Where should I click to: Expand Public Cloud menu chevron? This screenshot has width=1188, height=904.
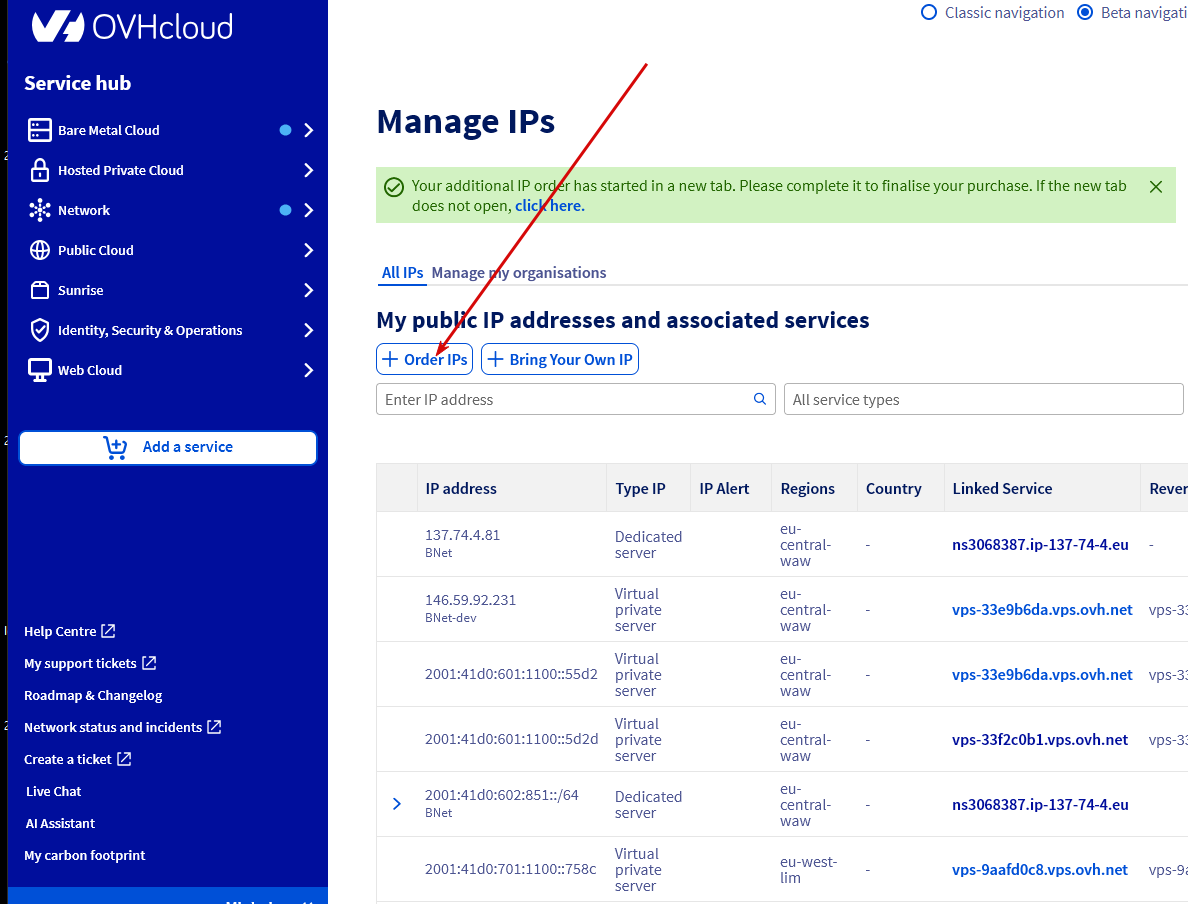(308, 250)
